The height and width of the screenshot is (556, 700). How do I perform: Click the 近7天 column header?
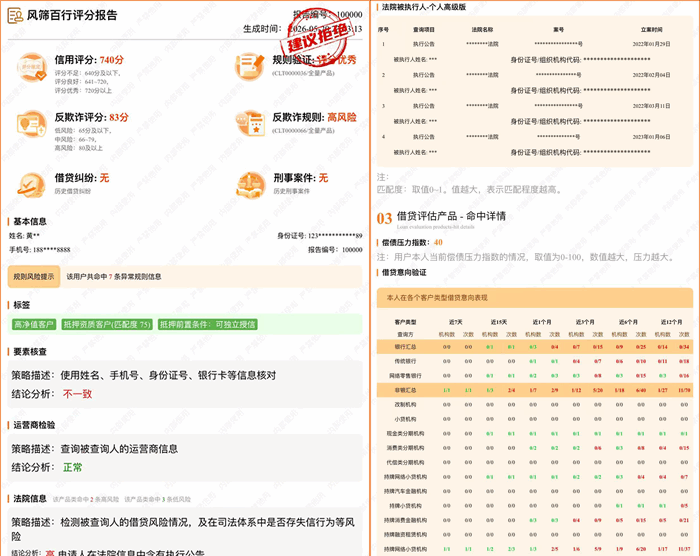[456, 322]
